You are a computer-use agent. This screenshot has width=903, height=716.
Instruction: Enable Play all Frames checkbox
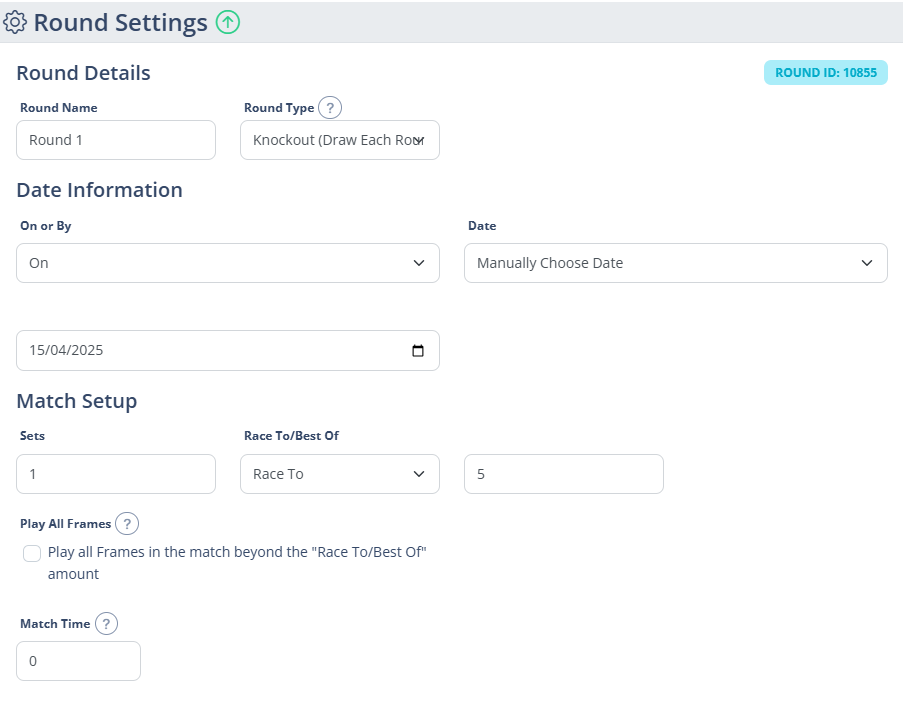click(32, 554)
